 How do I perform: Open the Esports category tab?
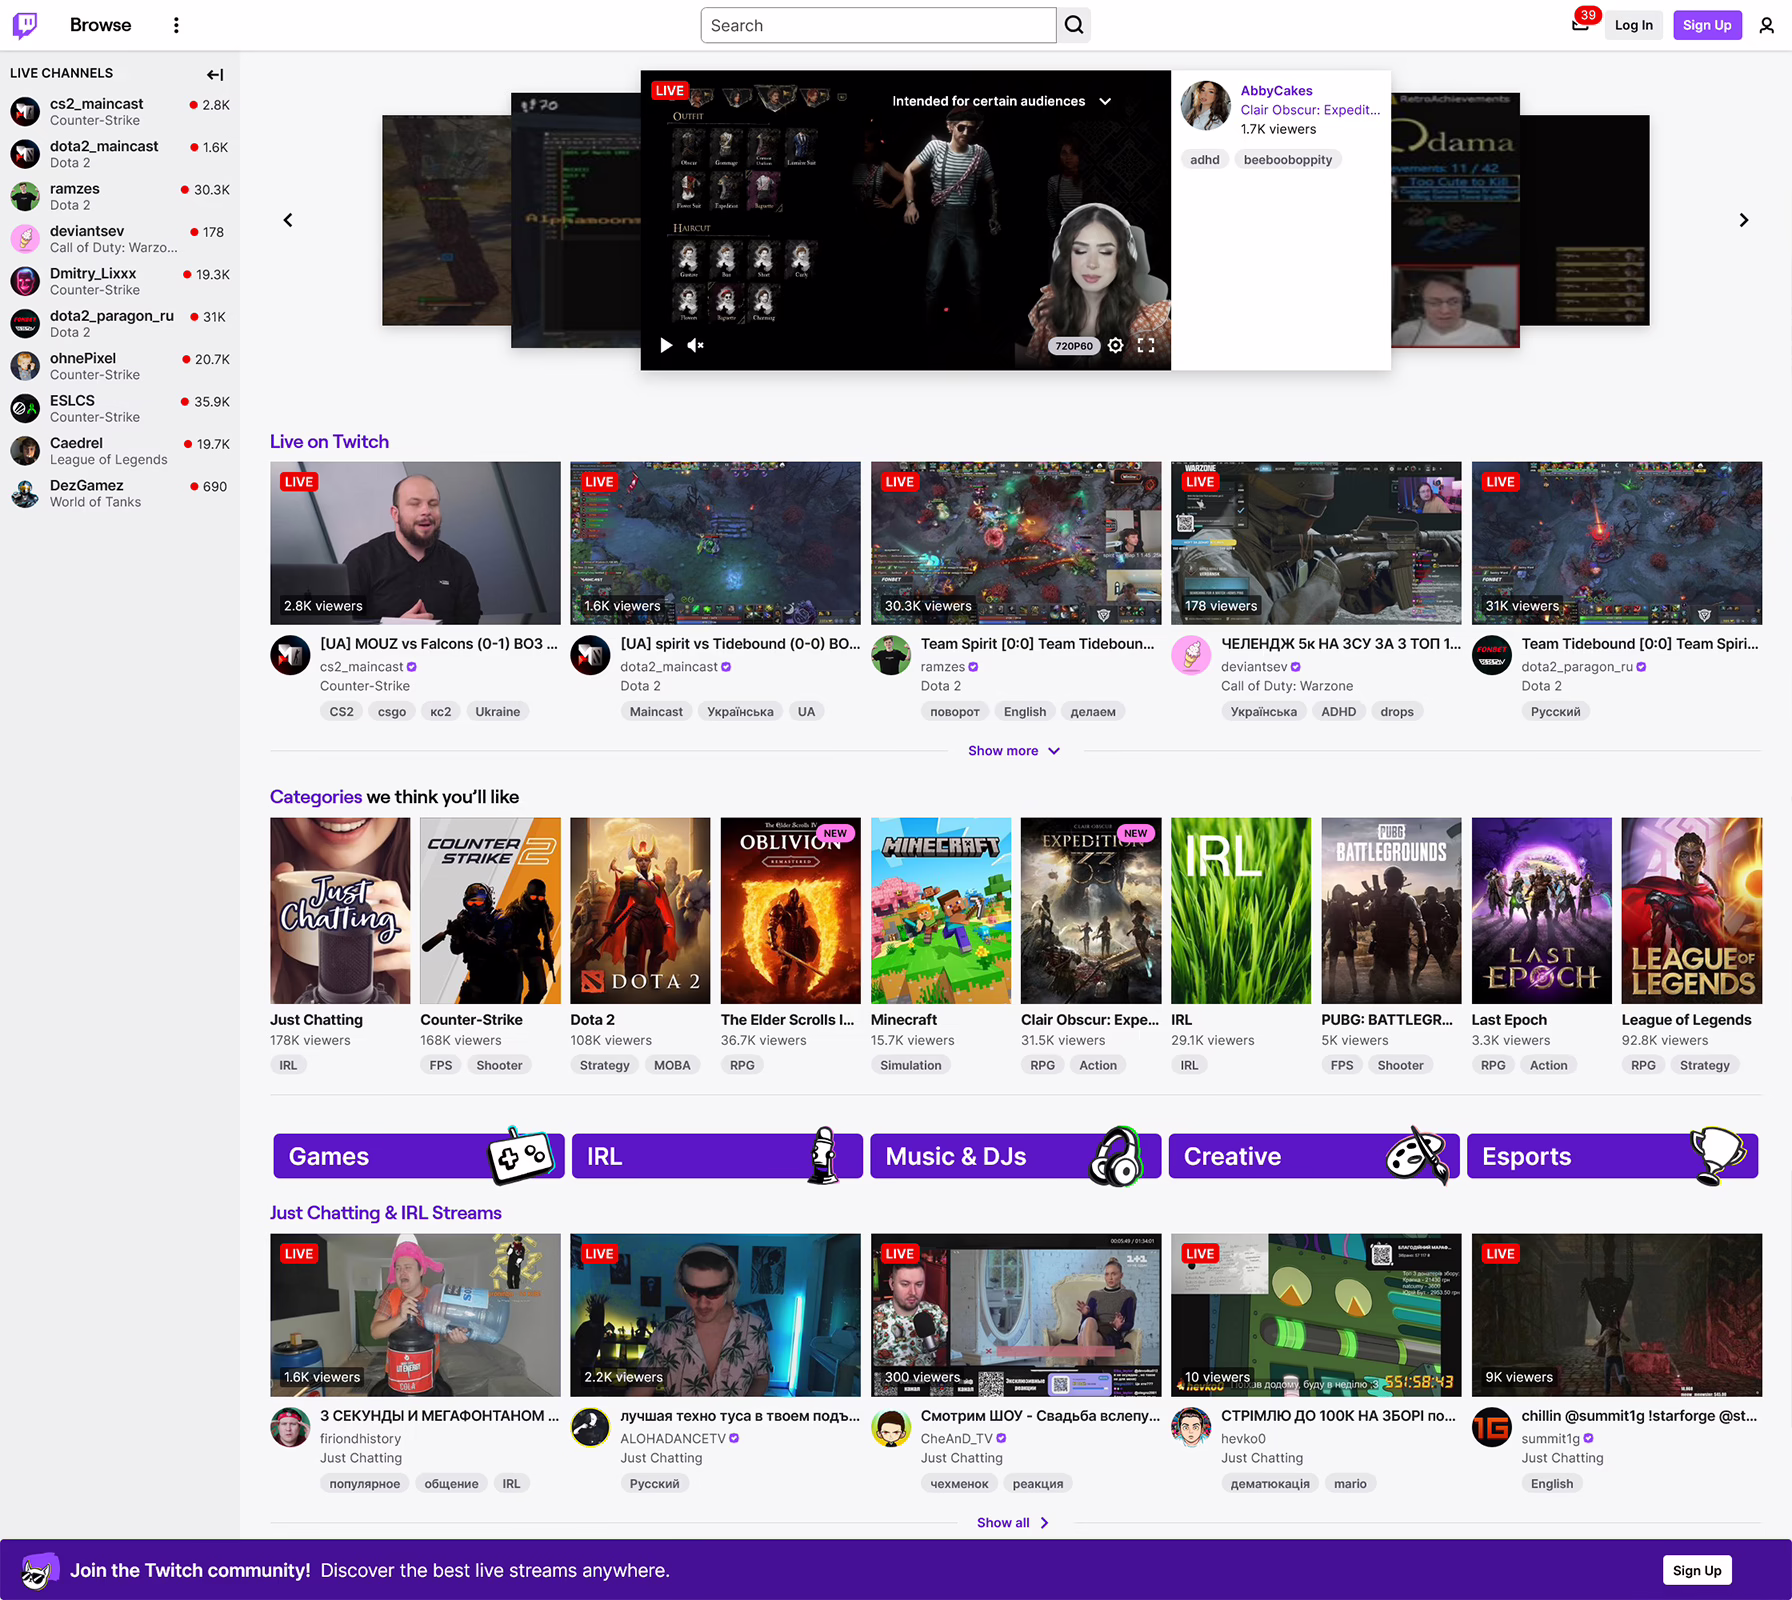pos(1612,1156)
